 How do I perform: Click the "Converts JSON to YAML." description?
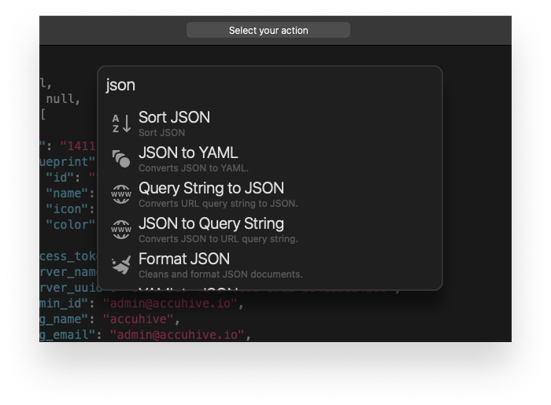coord(194,168)
